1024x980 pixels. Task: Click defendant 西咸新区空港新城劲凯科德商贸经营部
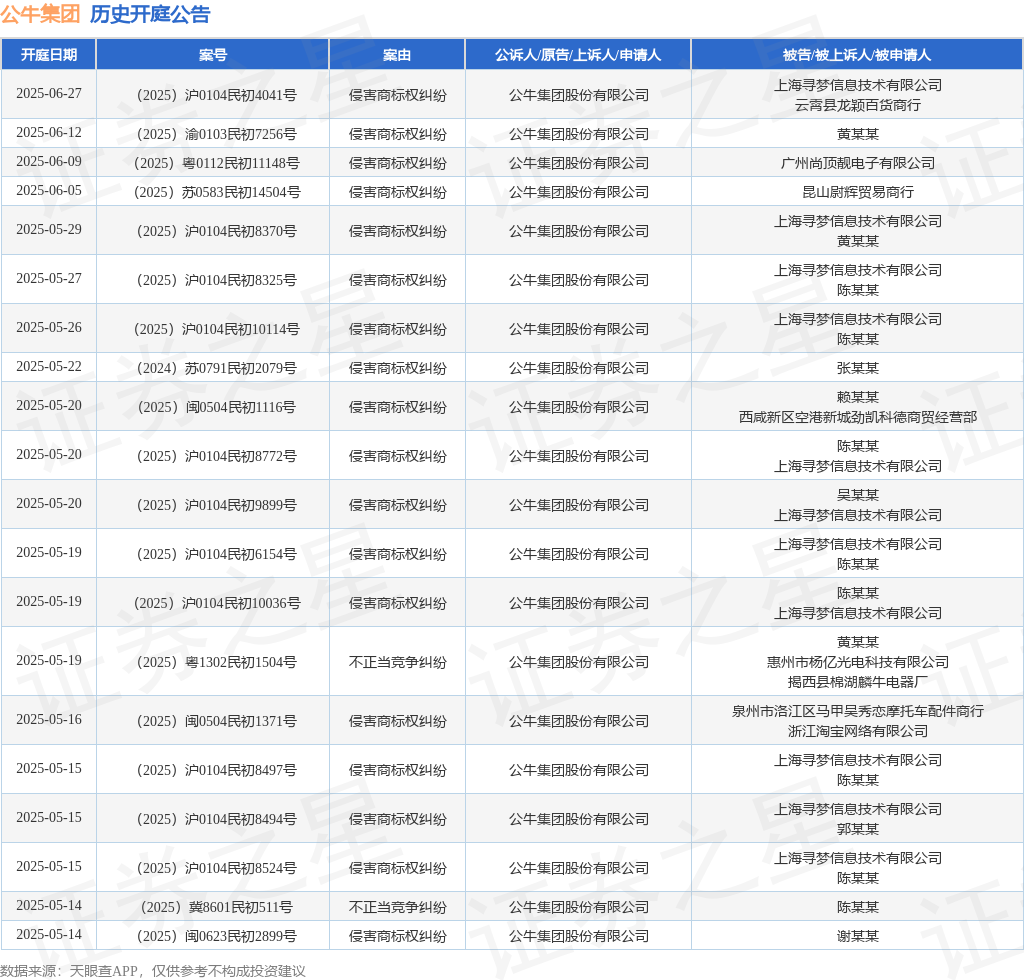point(857,417)
